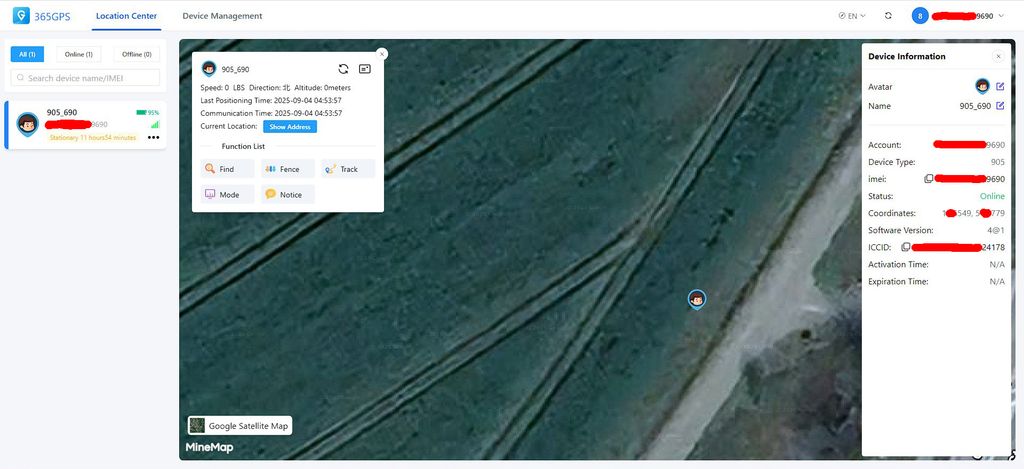The height and width of the screenshot is (469, 1024).
Task: Edit the device Avatar
Action: (1000, 86)
